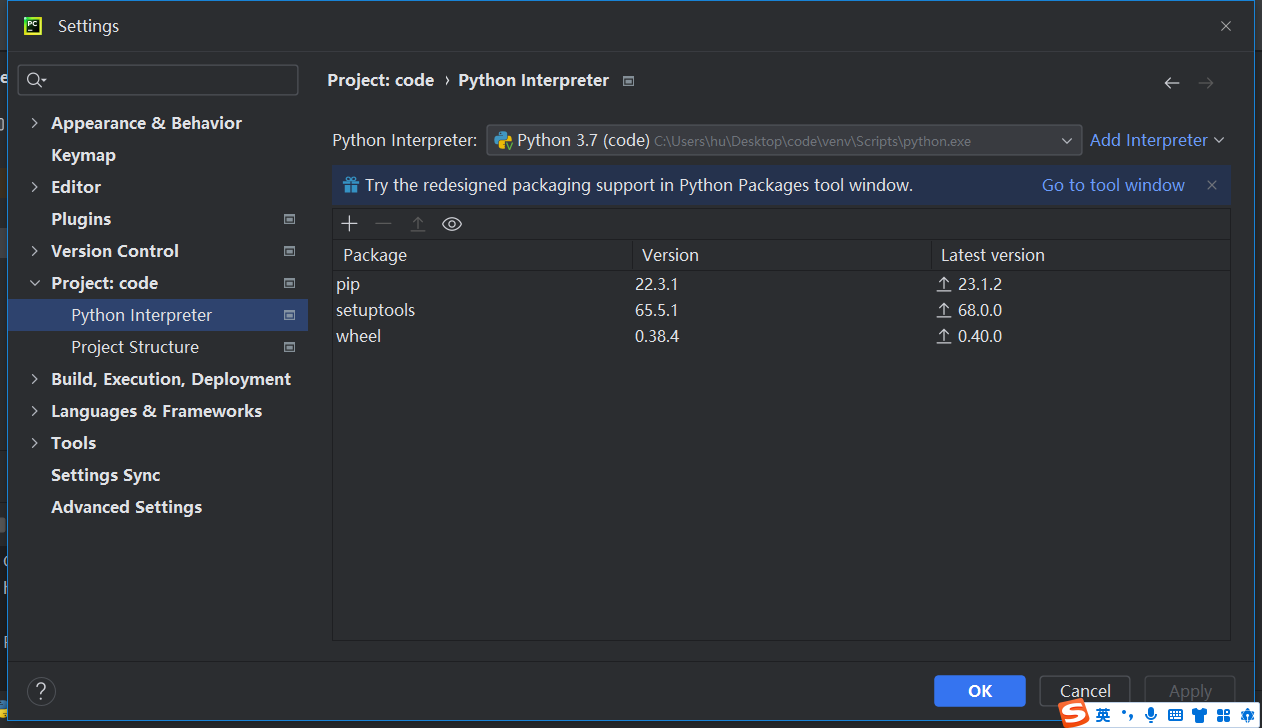
Task: Click the last Sogou toolbar assistant icon
Action: tap(1247, 715)
